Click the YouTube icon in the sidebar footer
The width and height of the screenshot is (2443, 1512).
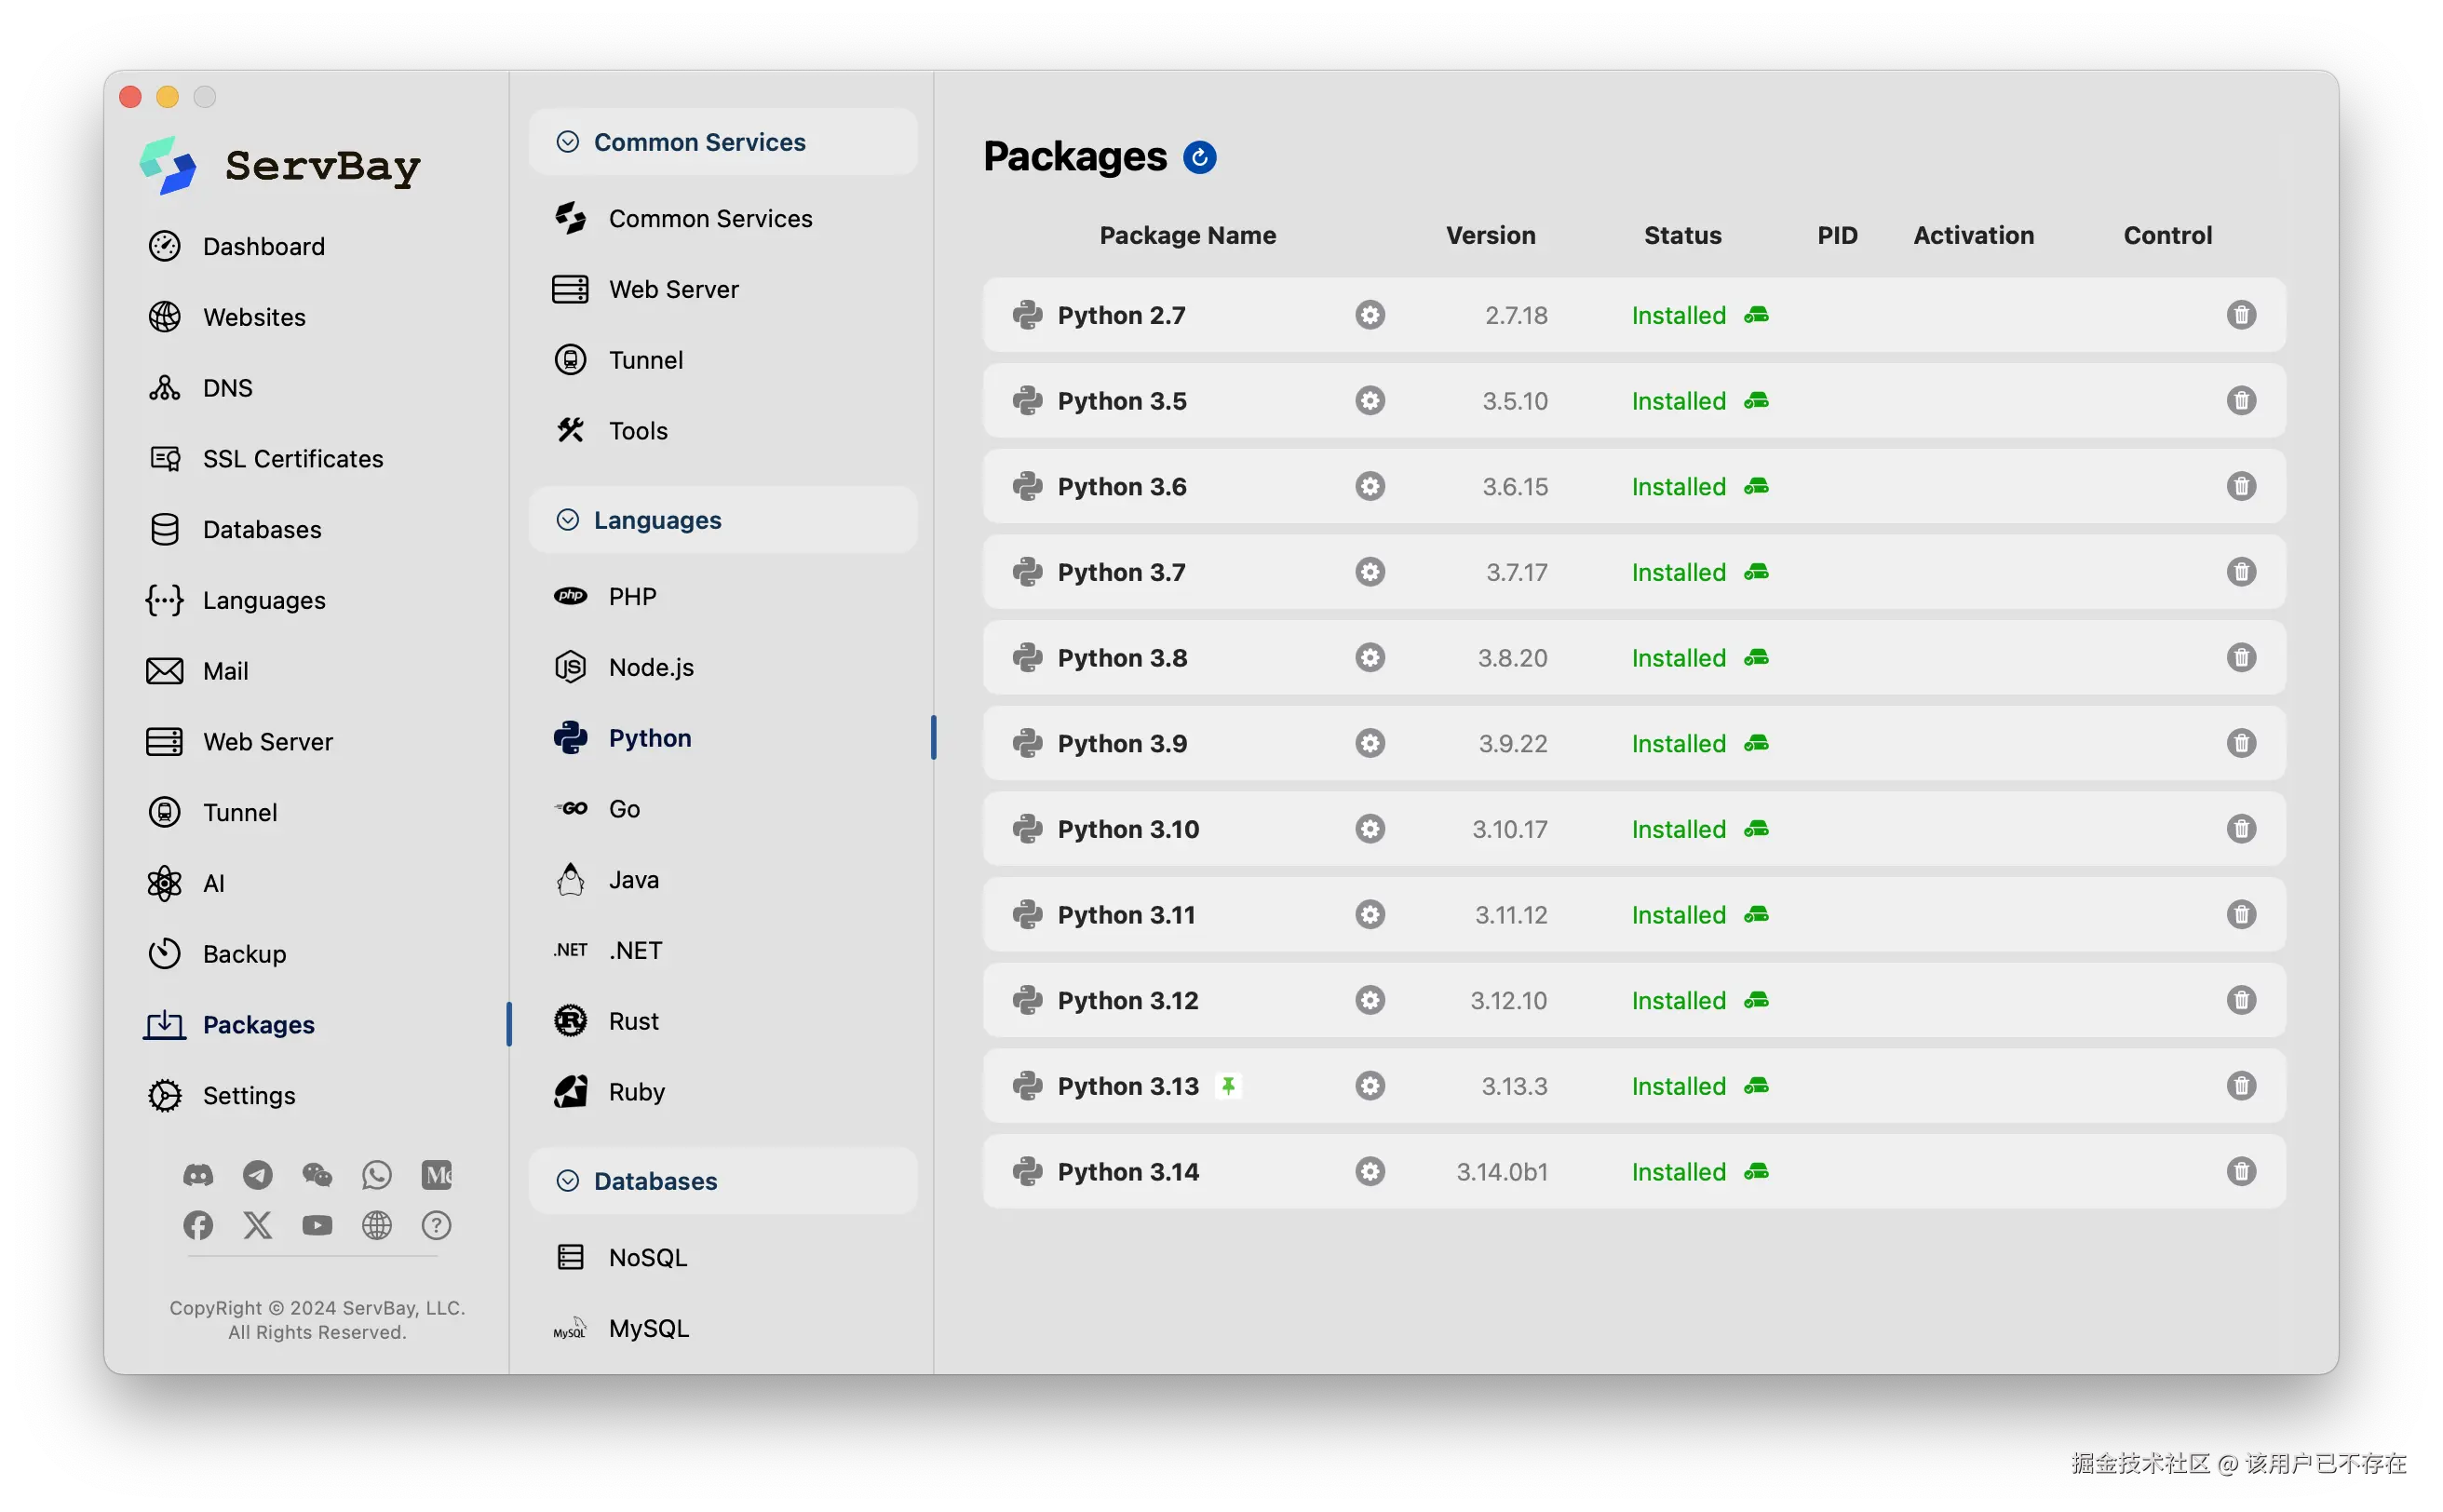317,1226
